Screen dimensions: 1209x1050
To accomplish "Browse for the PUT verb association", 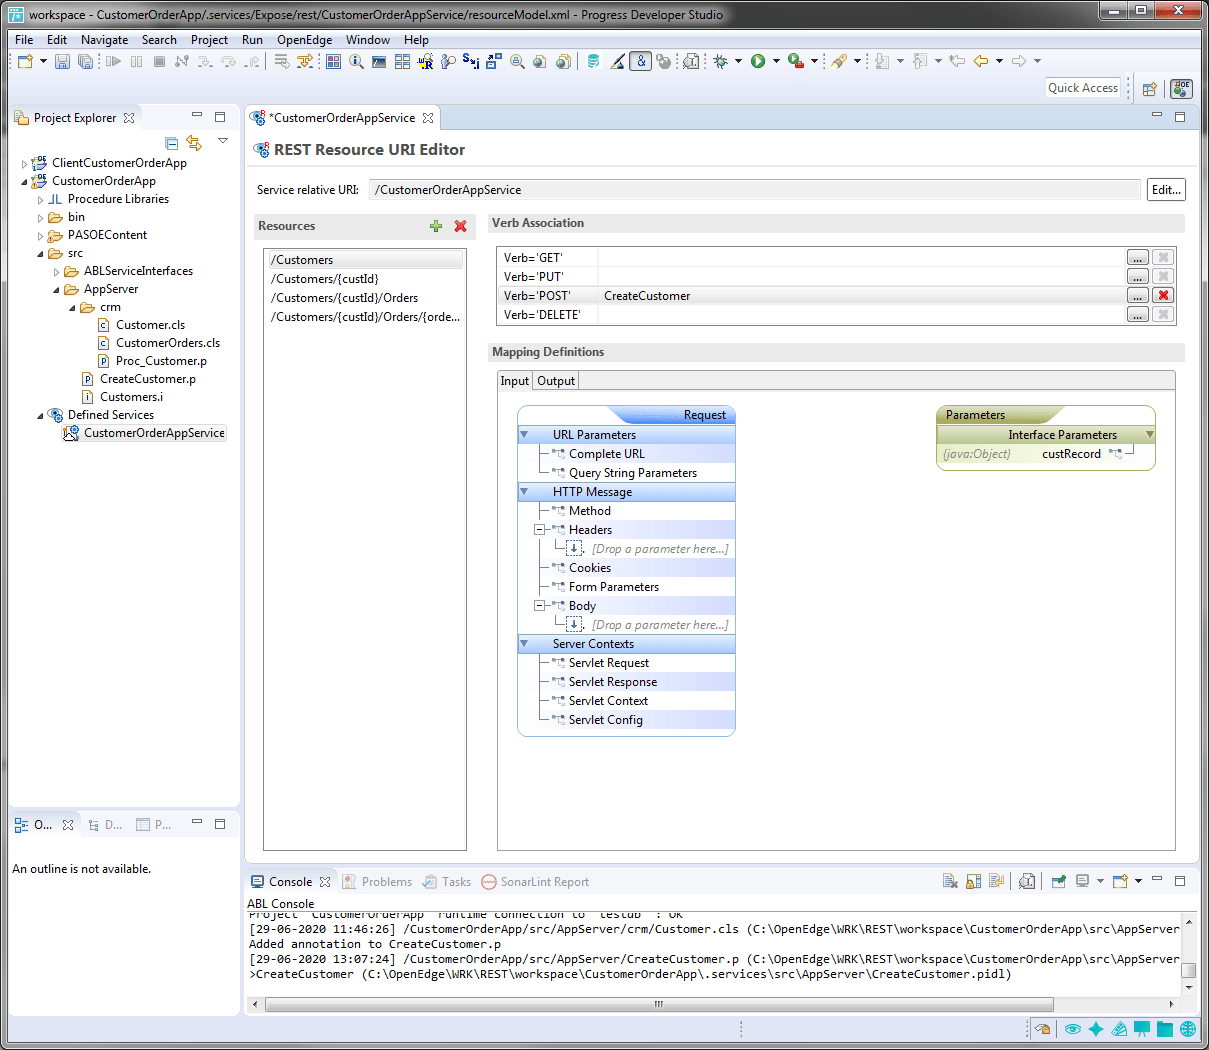I will [x=1138, y=276].
